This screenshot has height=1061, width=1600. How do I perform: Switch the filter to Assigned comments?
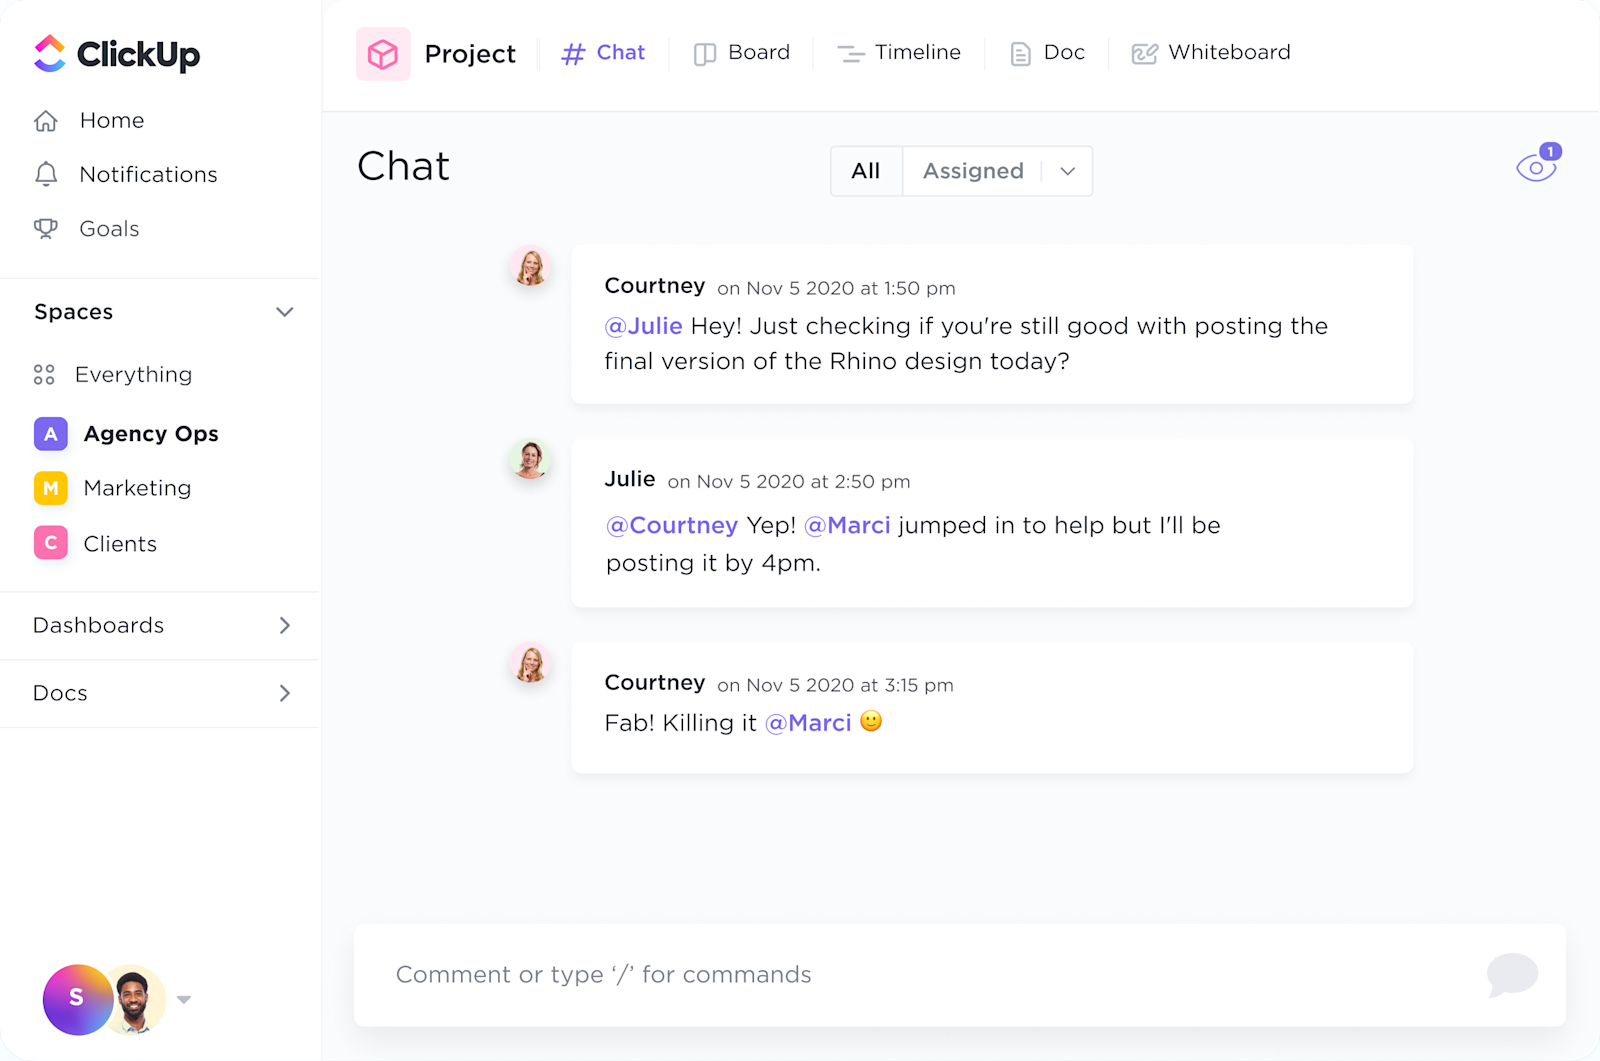point(972,170)
